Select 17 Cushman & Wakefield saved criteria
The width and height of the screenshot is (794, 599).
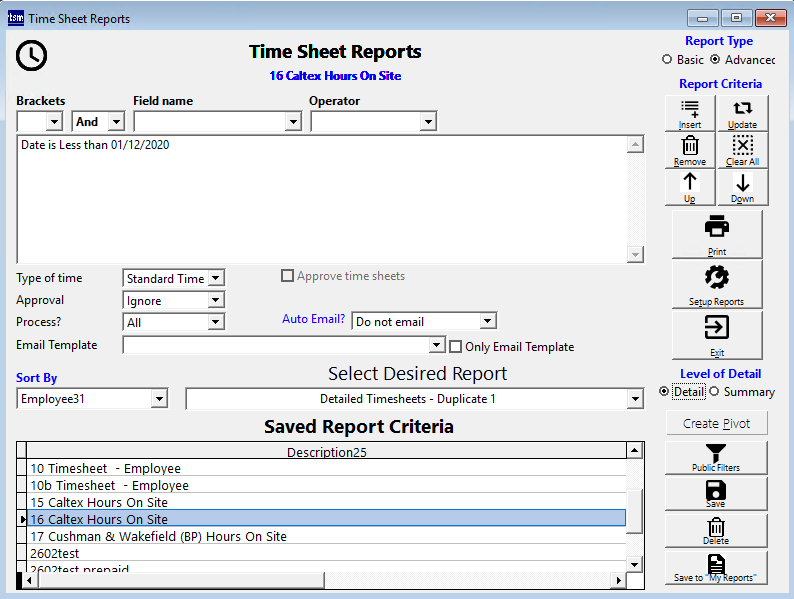158,536
